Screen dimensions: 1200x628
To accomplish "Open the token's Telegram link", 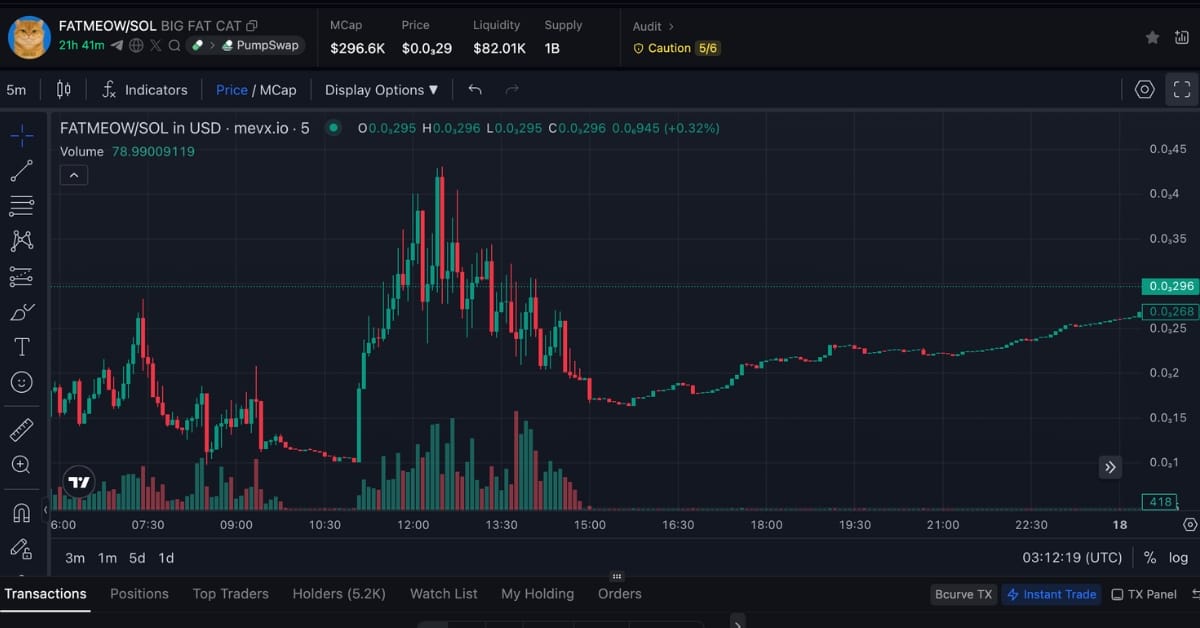I will point(117,45).
